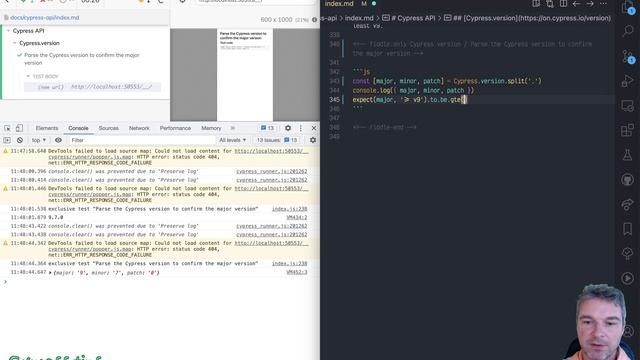The height and width of the screenshot is (360, 640).
Task: Expand the logged {major, minor, patch} object
Action: pyautogui.click(x=50, y=273)
